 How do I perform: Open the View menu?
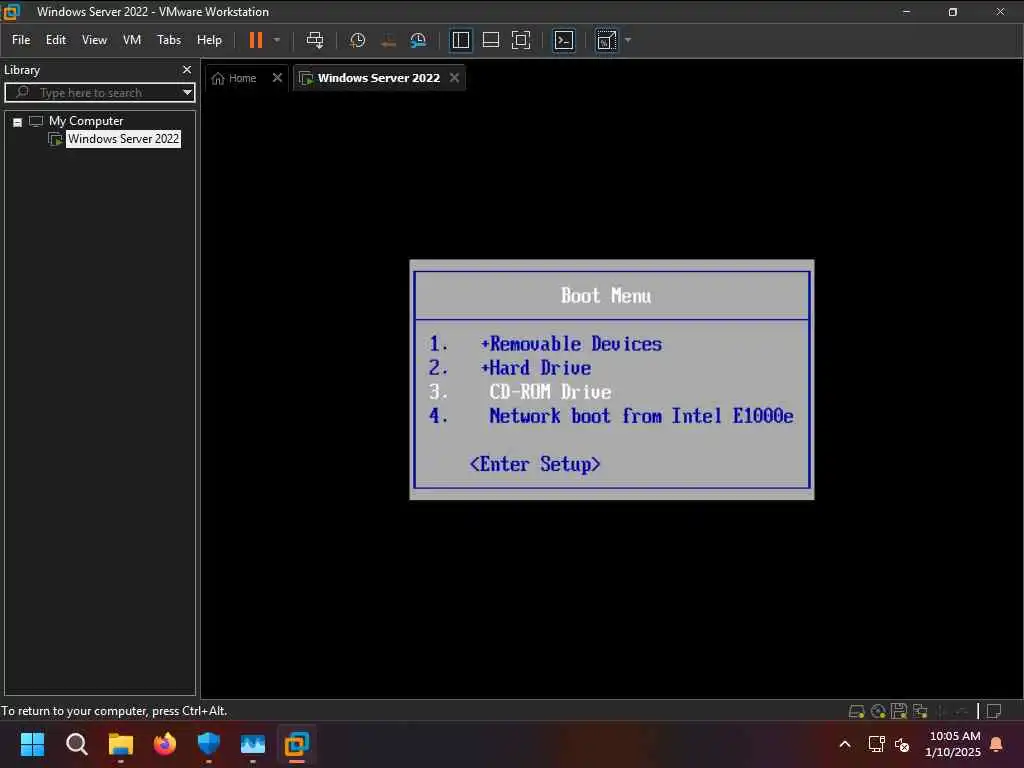coord(94,40)
